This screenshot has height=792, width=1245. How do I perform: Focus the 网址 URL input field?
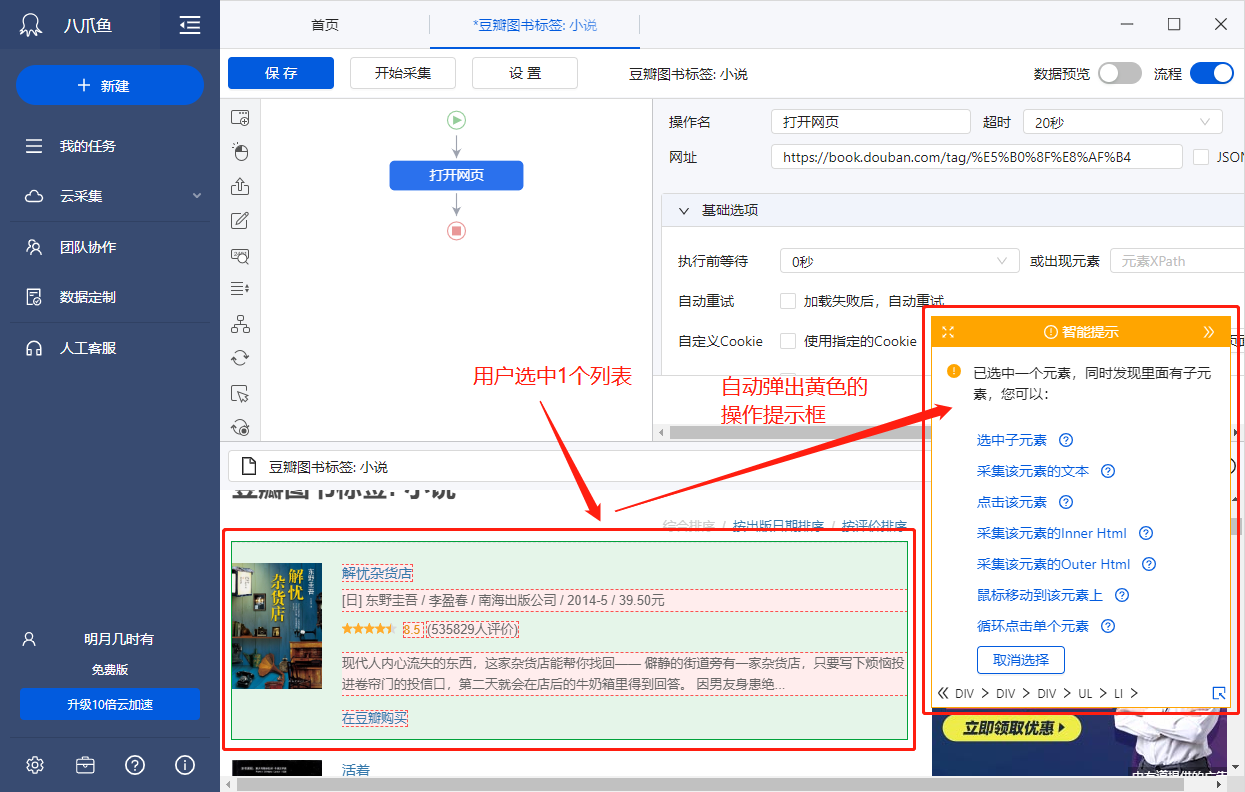pos(979,157)
